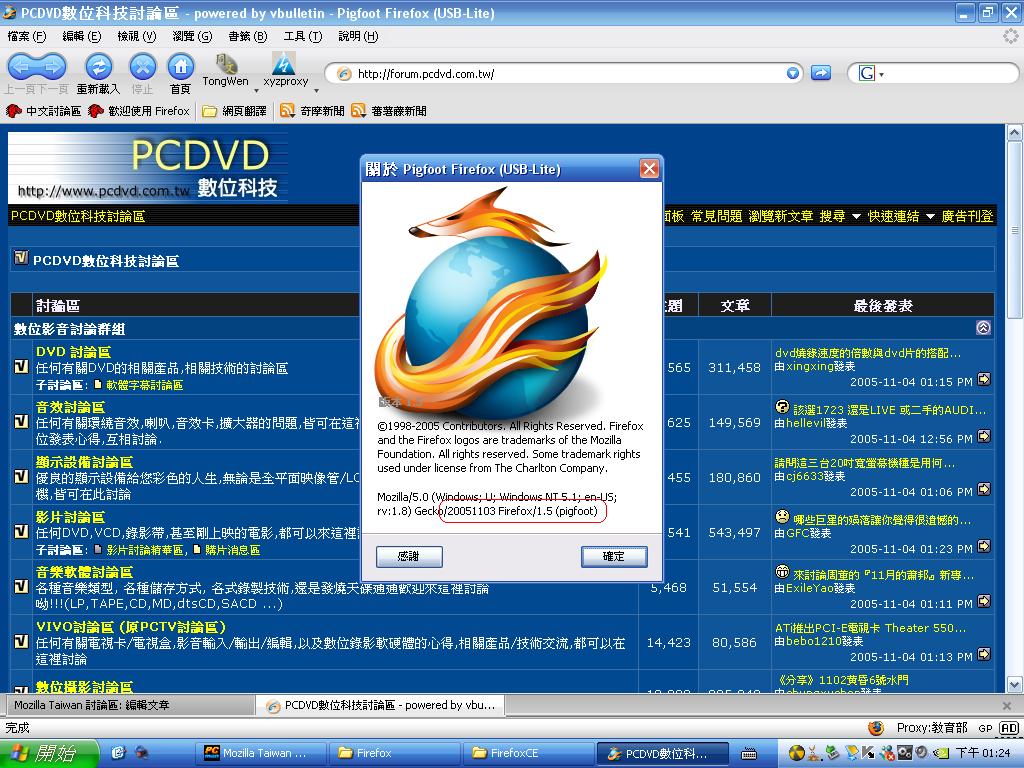This screenshot has height=768, width=1024.
Task: Open the 音樂軟體討論區 forum link
Action: (x=84, y=571)
